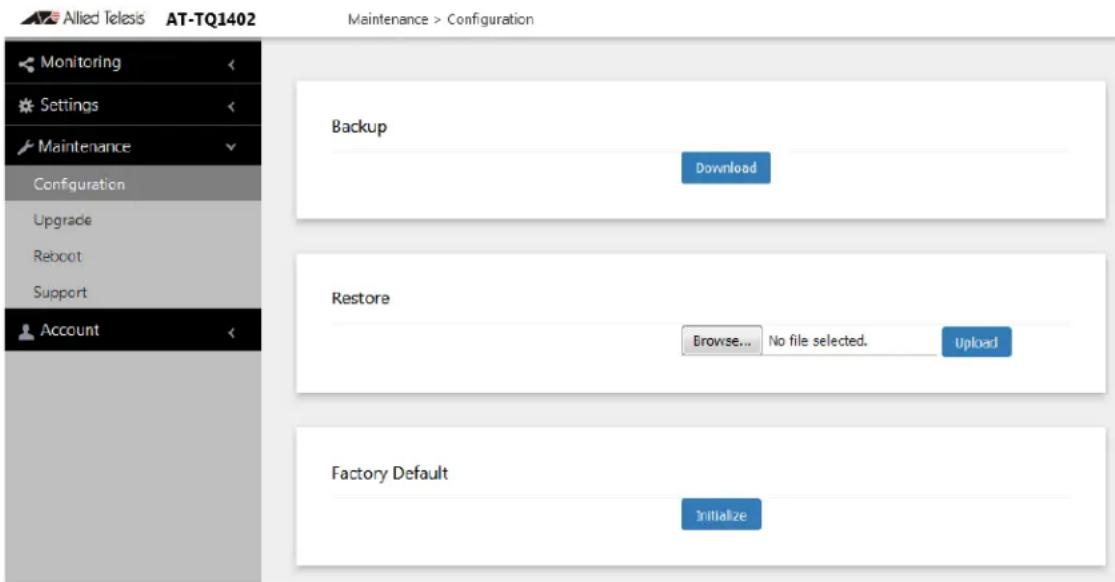
Task: Upload the selected restore file
Action: click(976, 342)
